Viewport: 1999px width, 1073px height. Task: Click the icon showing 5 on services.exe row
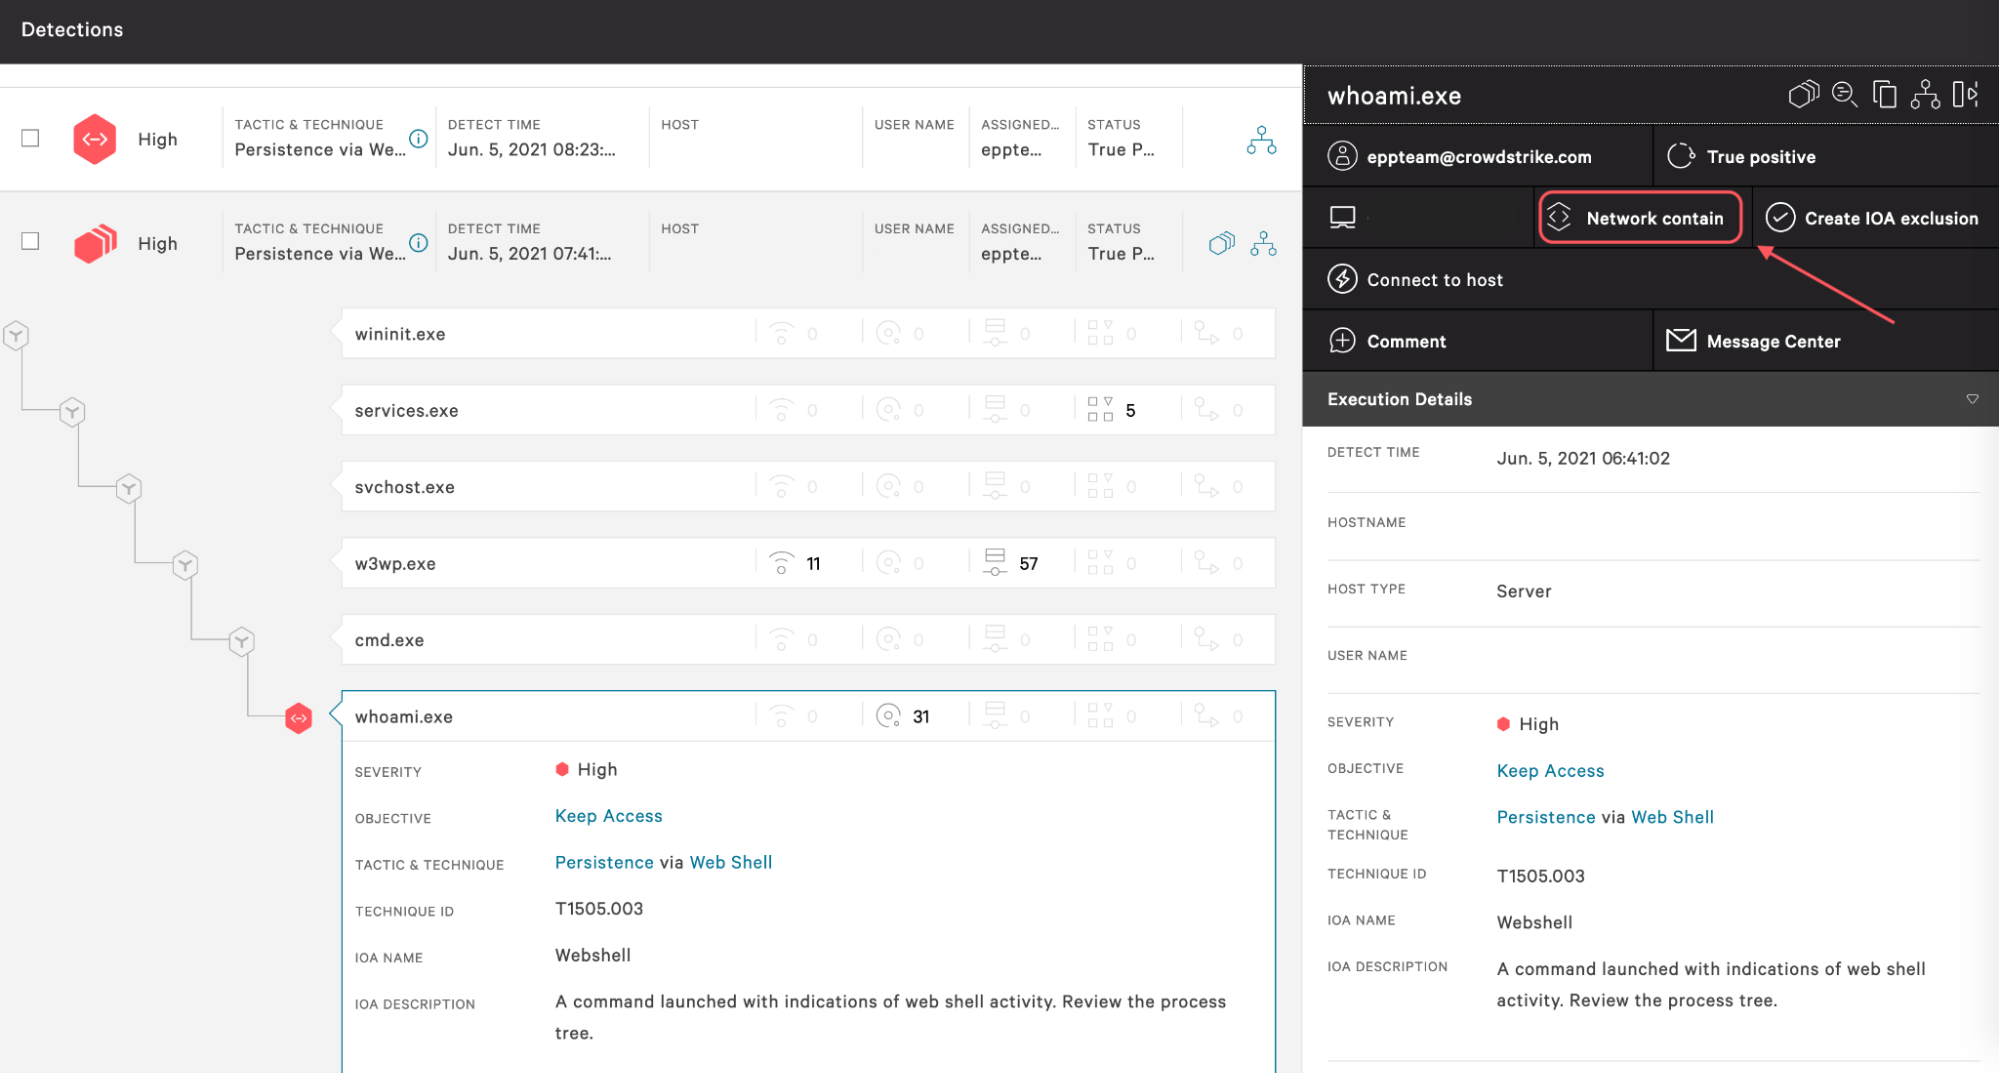point(1100,410)
